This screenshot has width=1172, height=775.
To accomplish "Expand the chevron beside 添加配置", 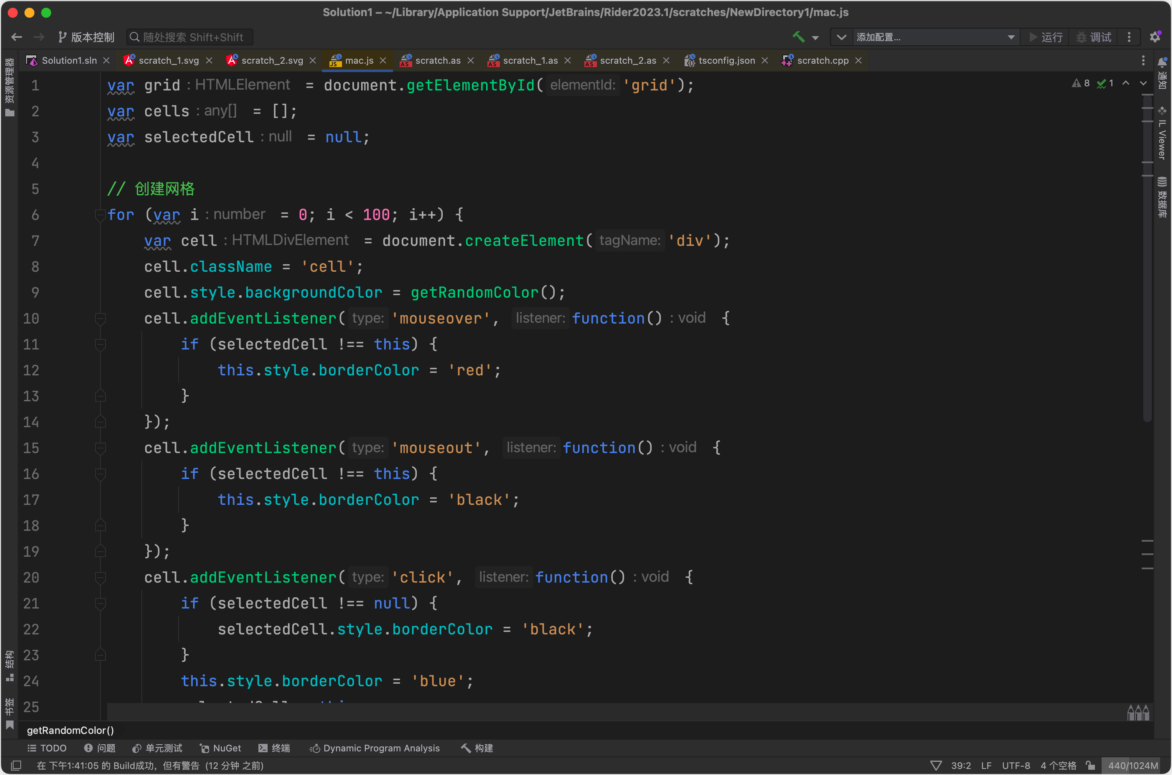I will click(842, 37).
